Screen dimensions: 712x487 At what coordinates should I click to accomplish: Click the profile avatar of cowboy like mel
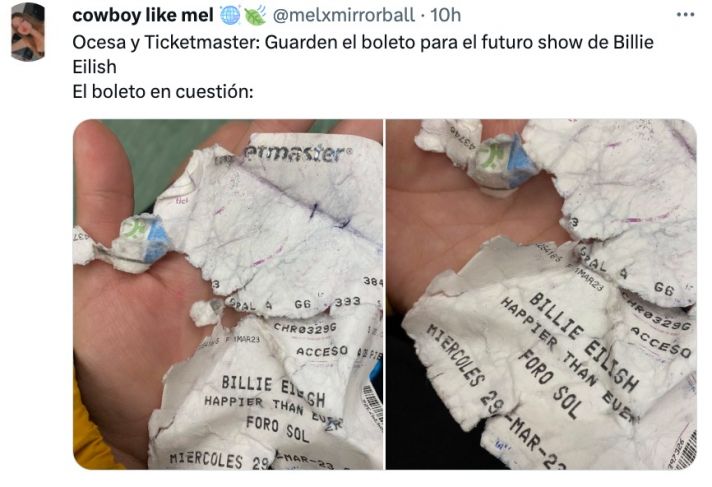click(28, 32)
